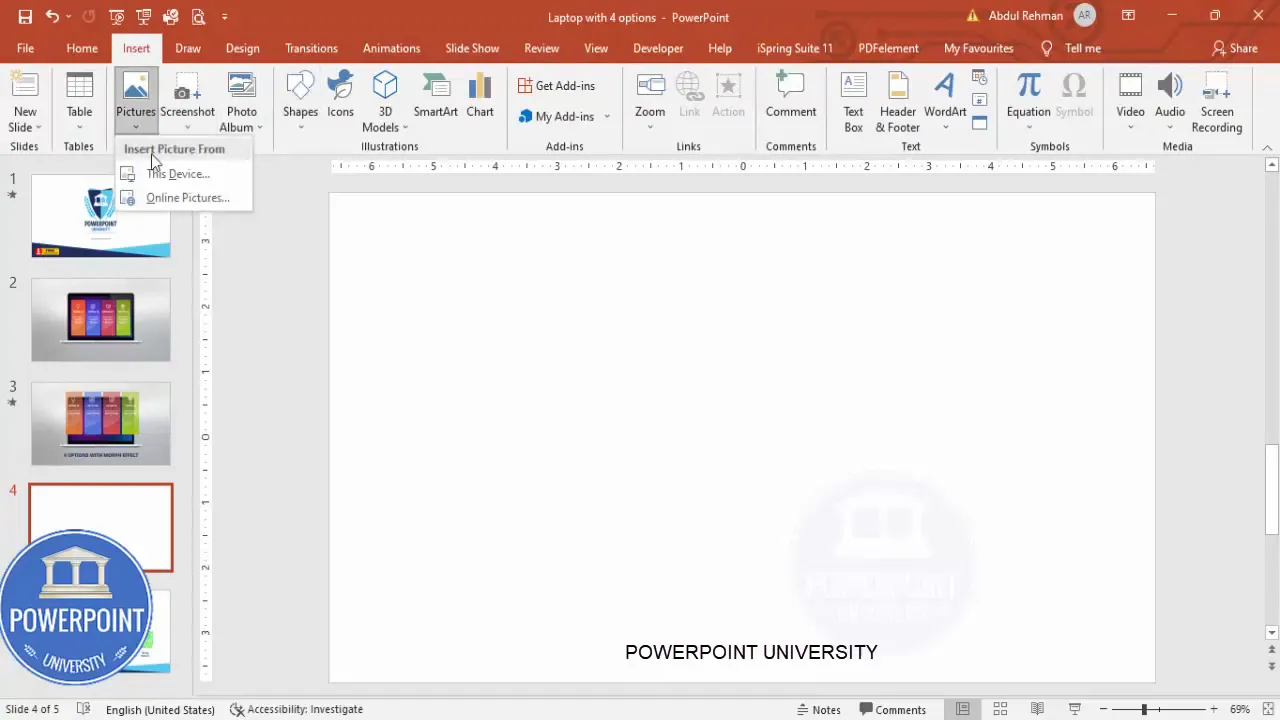Insert Date & Time
The height and width of the screenshot is (720, 1280).
980,78
